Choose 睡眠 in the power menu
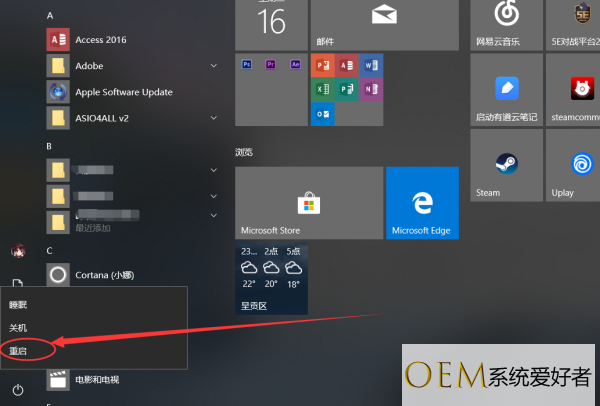This screenshot has height=406, width=600. tap(20, 304)
